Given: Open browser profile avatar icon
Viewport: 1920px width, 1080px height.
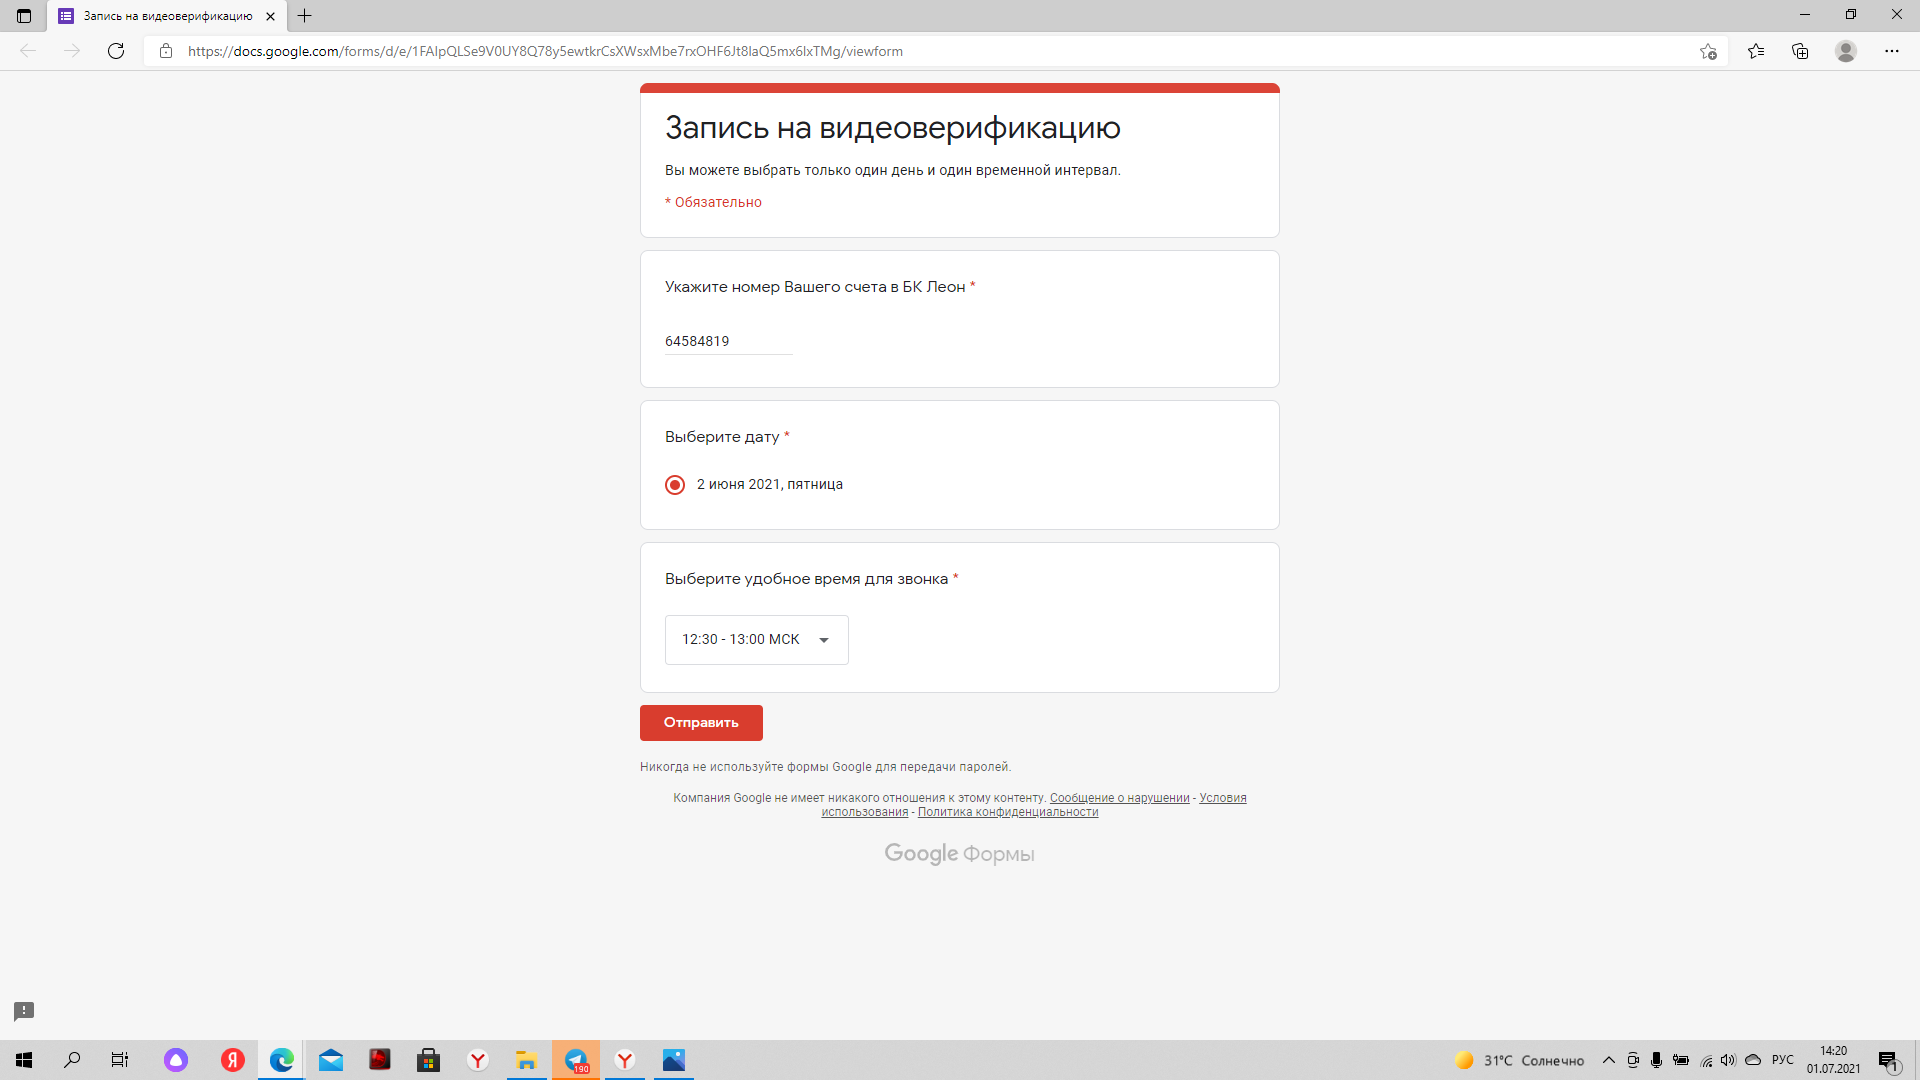Looking at the screenshot, I should click(1846, 51).
